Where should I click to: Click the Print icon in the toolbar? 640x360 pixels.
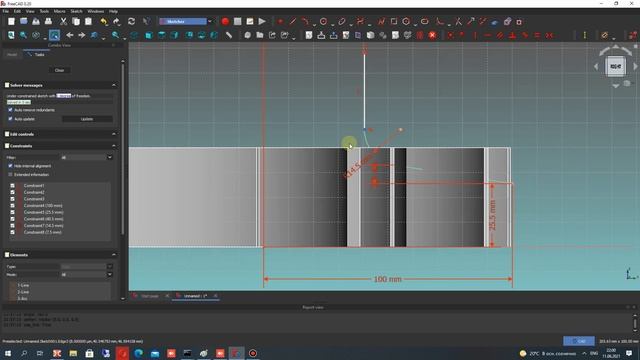click(x=48, y=22)
